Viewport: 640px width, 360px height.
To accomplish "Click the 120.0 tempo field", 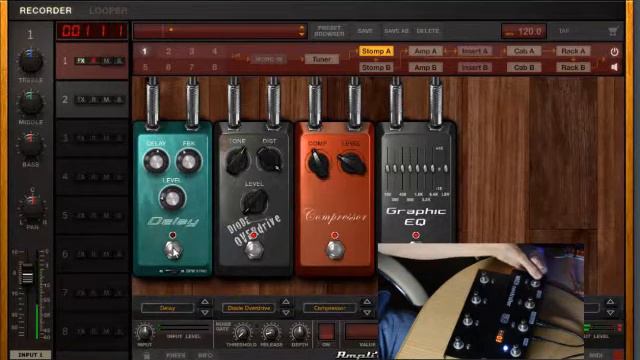I will click(524, 31).
